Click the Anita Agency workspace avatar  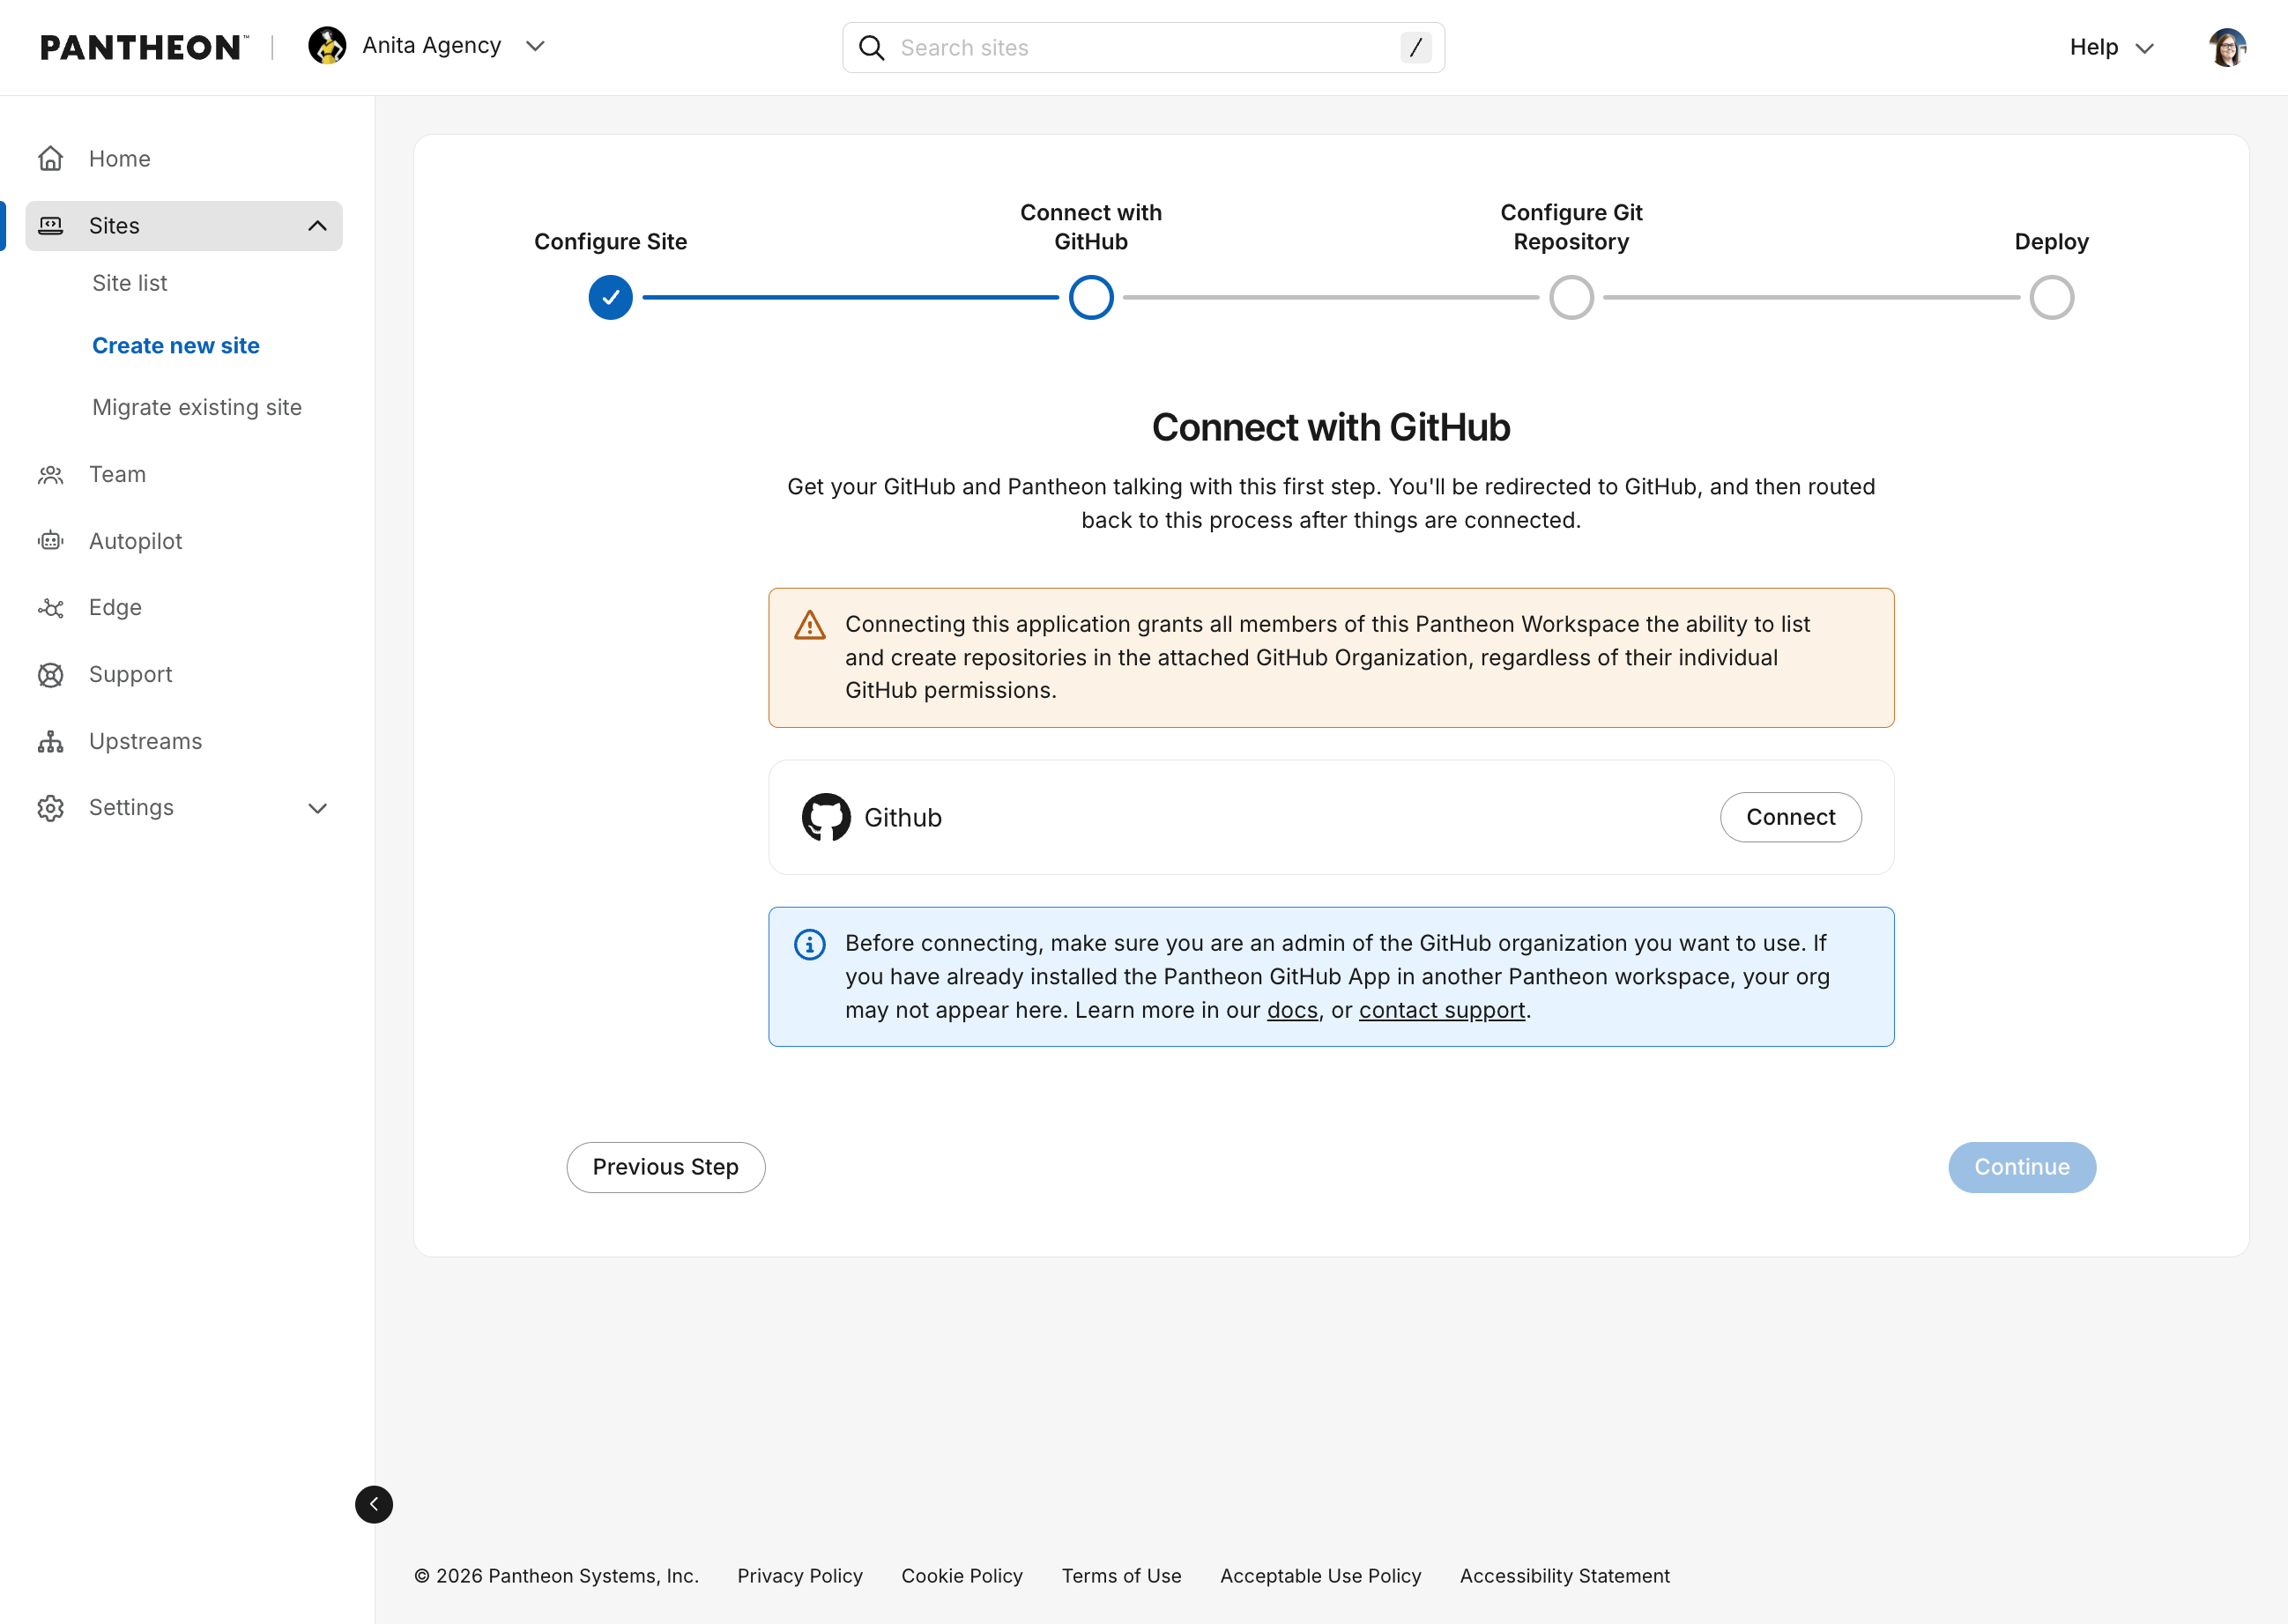click(x=327, y=46)
